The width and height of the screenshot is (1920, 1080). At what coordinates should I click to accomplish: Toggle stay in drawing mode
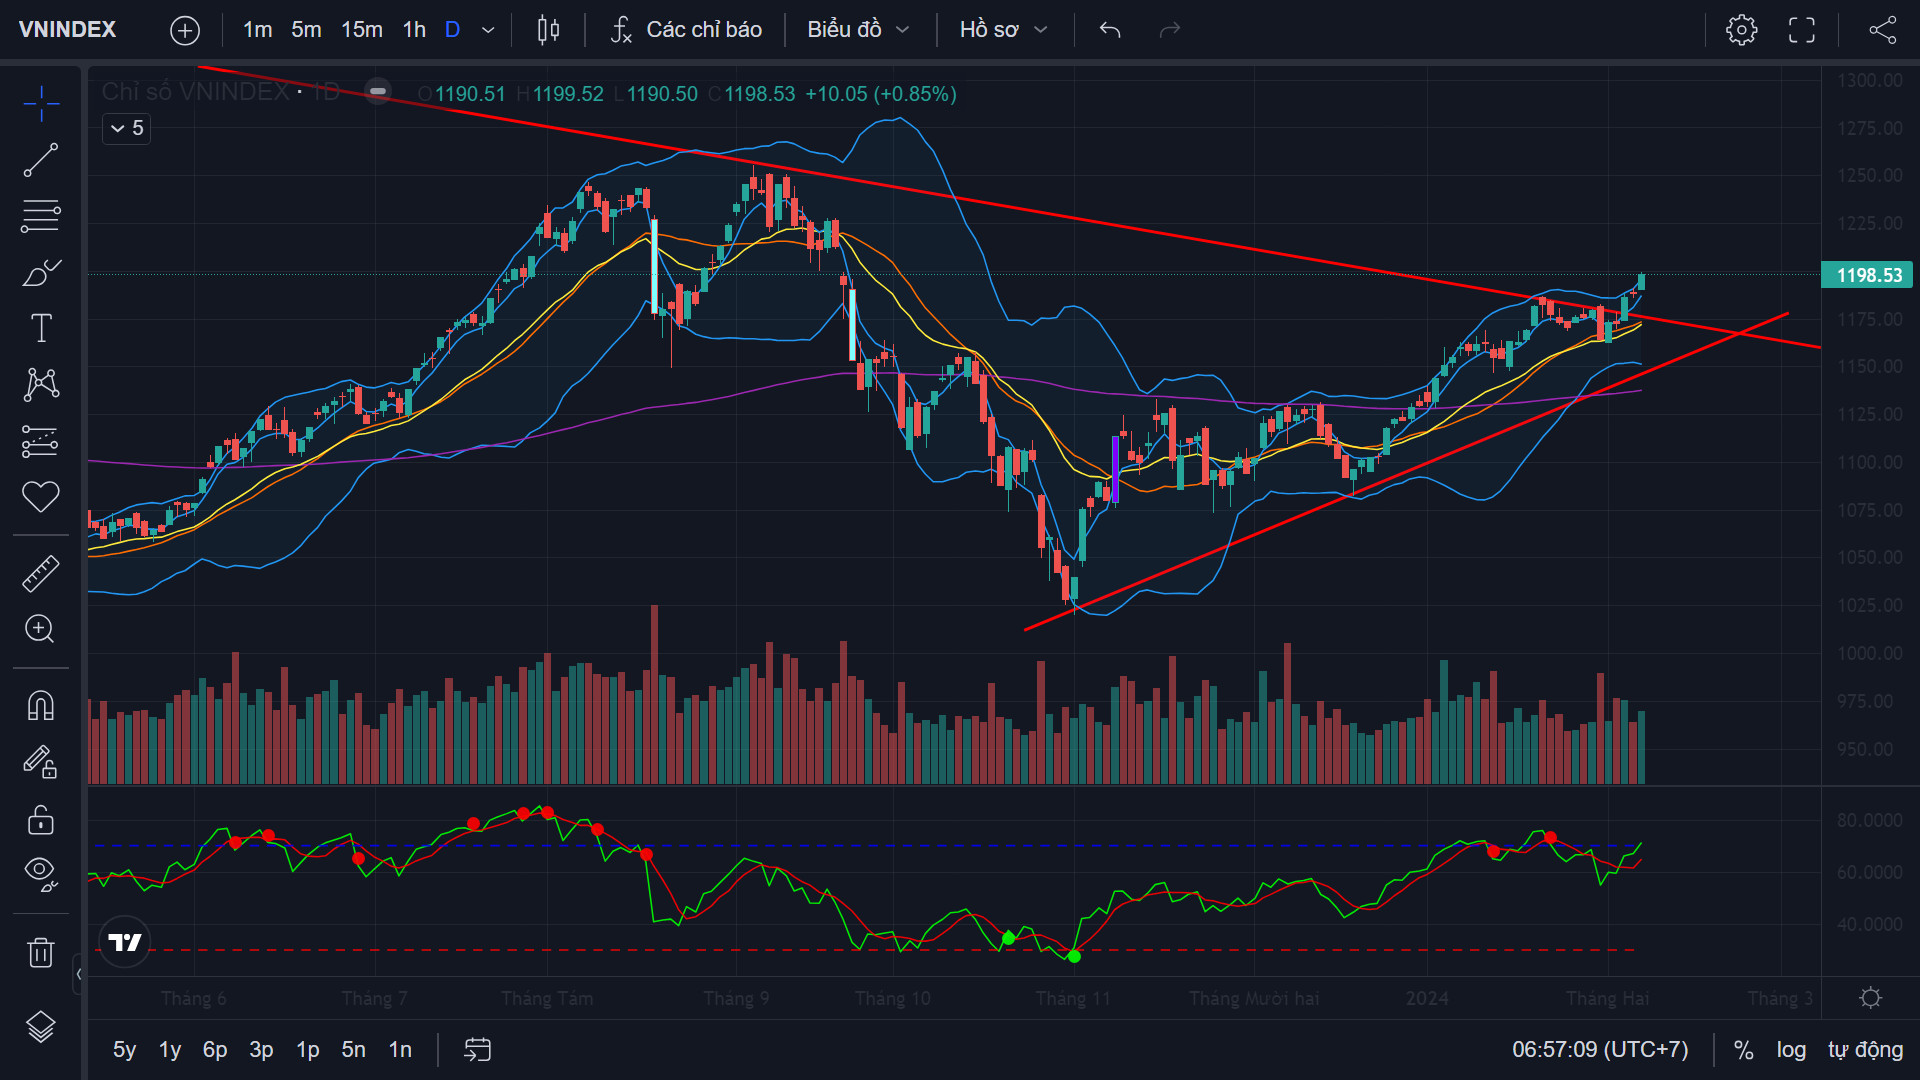tap(41, 762)
